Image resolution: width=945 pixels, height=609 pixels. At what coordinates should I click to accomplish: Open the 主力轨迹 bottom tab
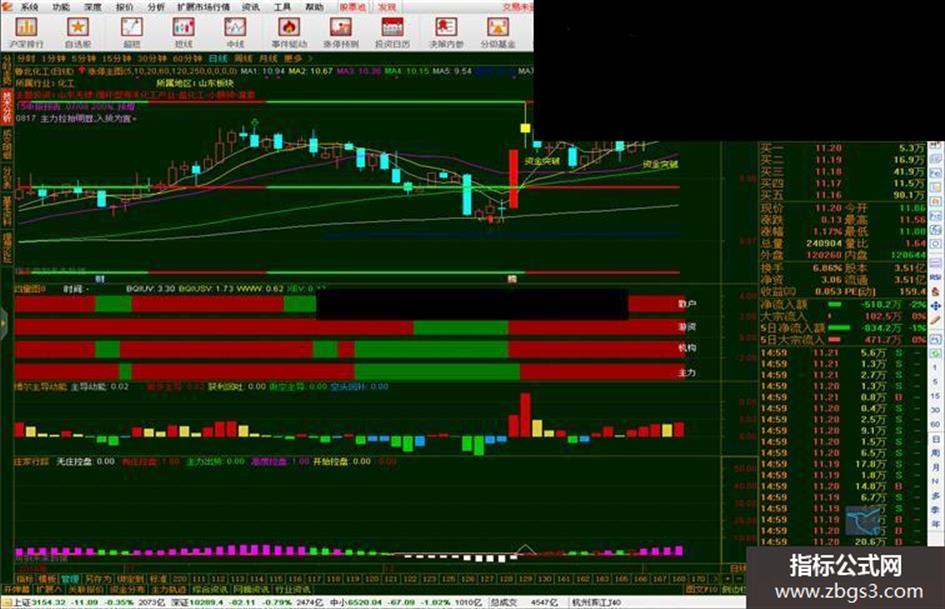click(169, 589)
